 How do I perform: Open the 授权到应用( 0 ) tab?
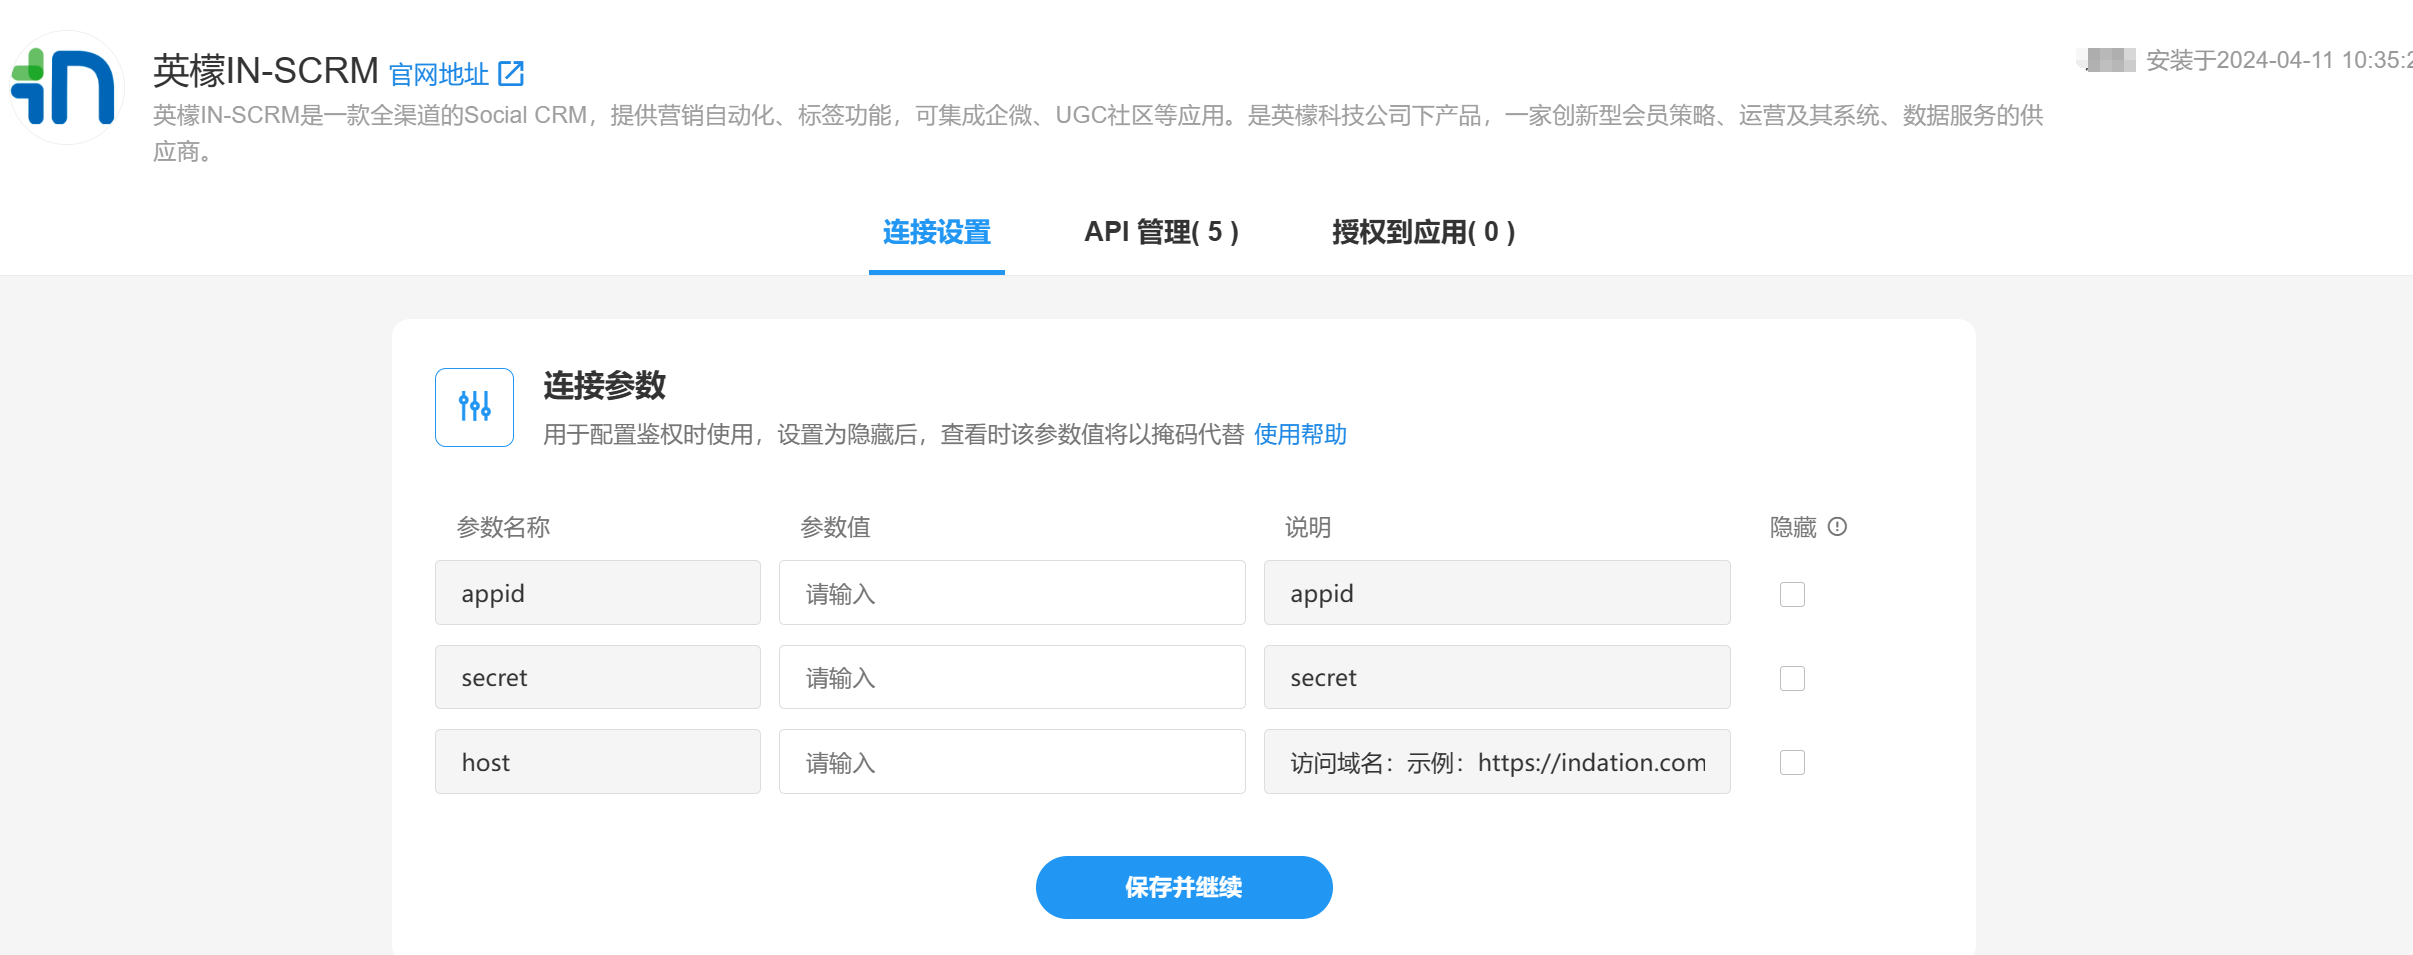pyautogui.click(x=1423, y=232)
